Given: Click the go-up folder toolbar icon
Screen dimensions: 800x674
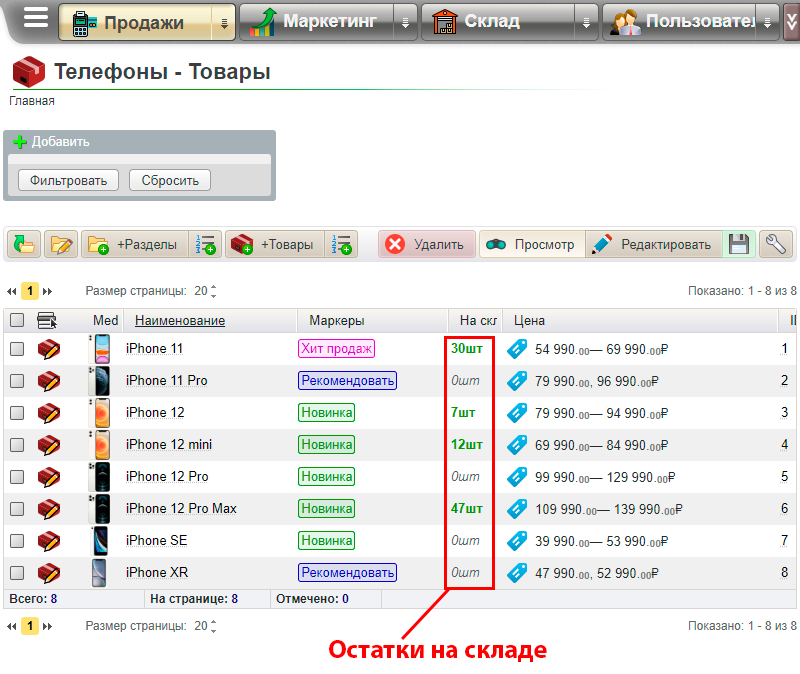Looking at the screenshot, I should pos(24,244).
